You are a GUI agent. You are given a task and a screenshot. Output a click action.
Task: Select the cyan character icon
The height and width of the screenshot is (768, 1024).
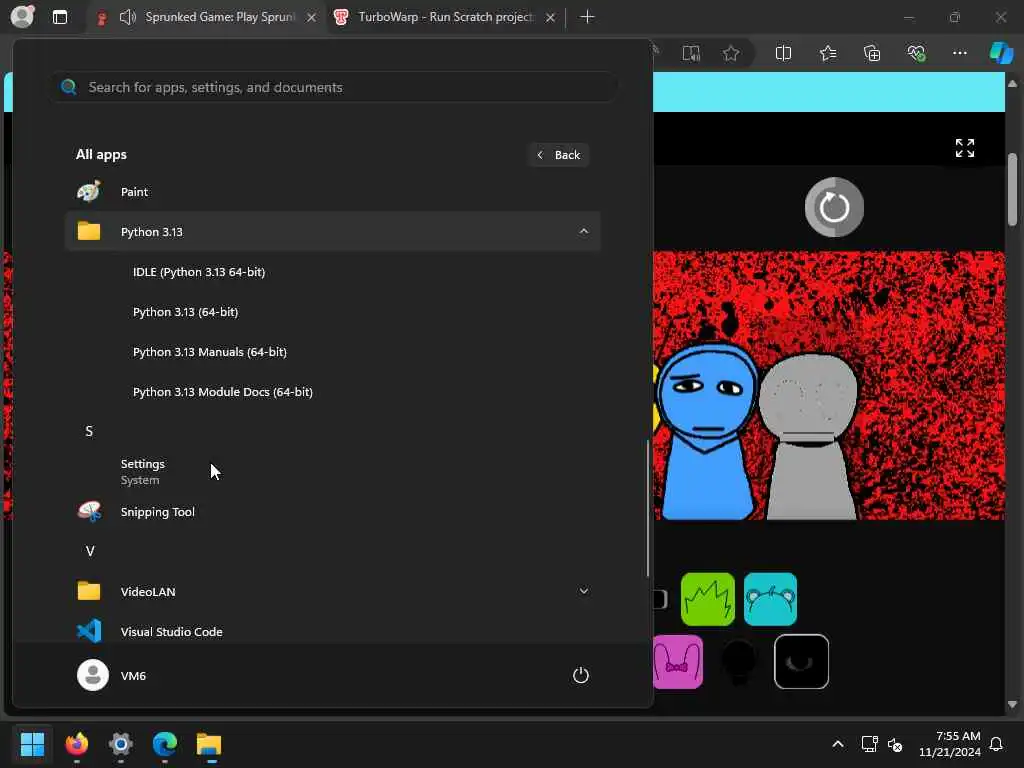click(x=770, y=599)
